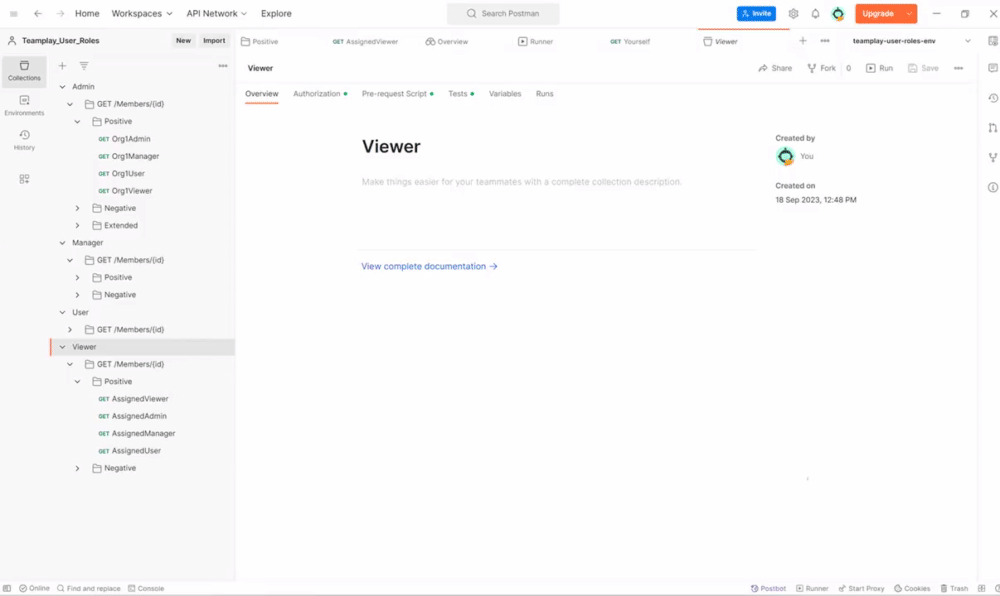This screenshot has height=596, width=1000.
Task: Open the teamplay-user-roles-env environment dropdown
Action: point(912,41)
